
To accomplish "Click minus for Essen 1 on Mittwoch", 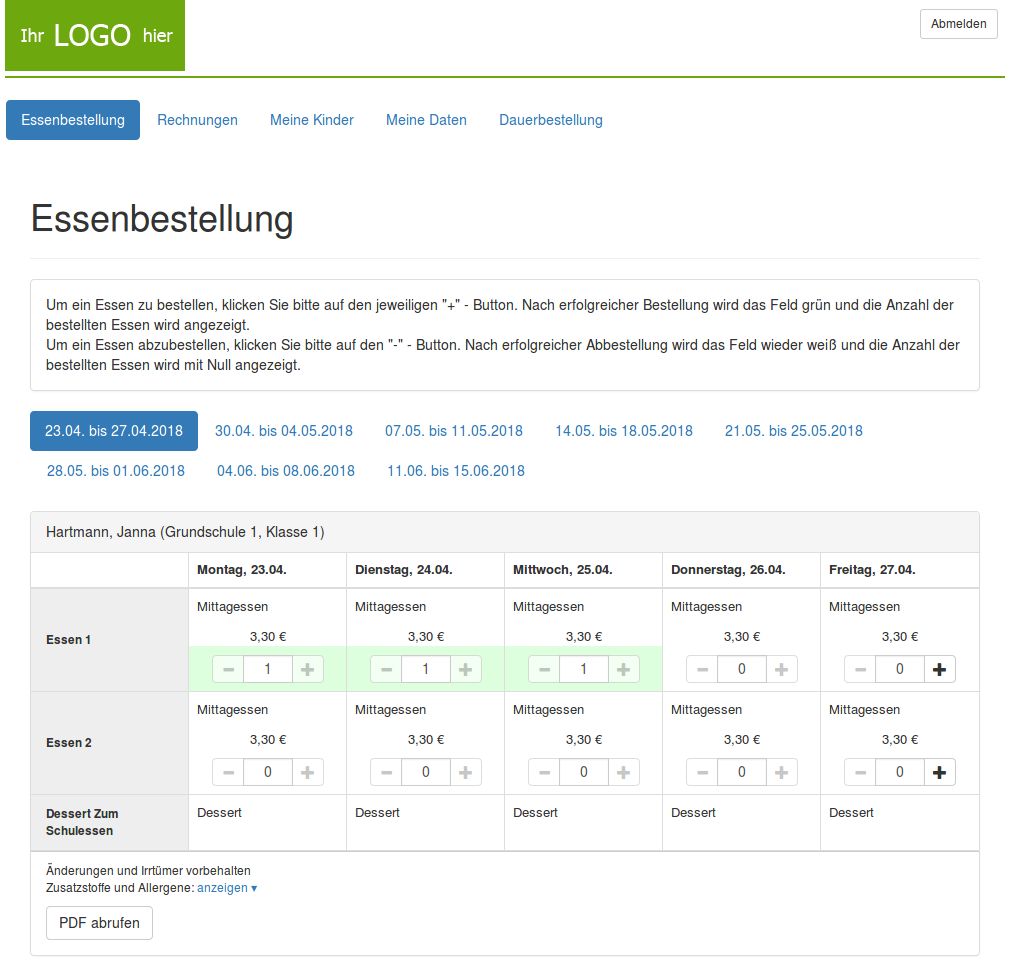I will [543, 668].
